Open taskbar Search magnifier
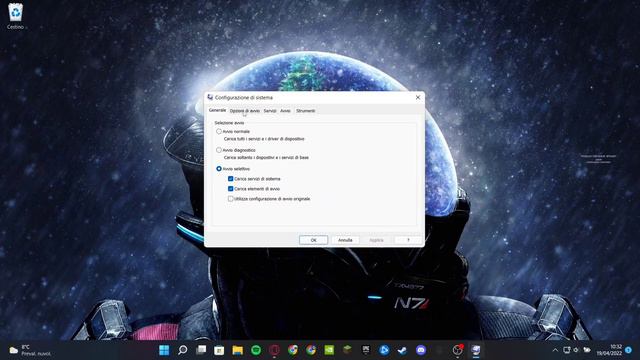 [x=182, y=350]
